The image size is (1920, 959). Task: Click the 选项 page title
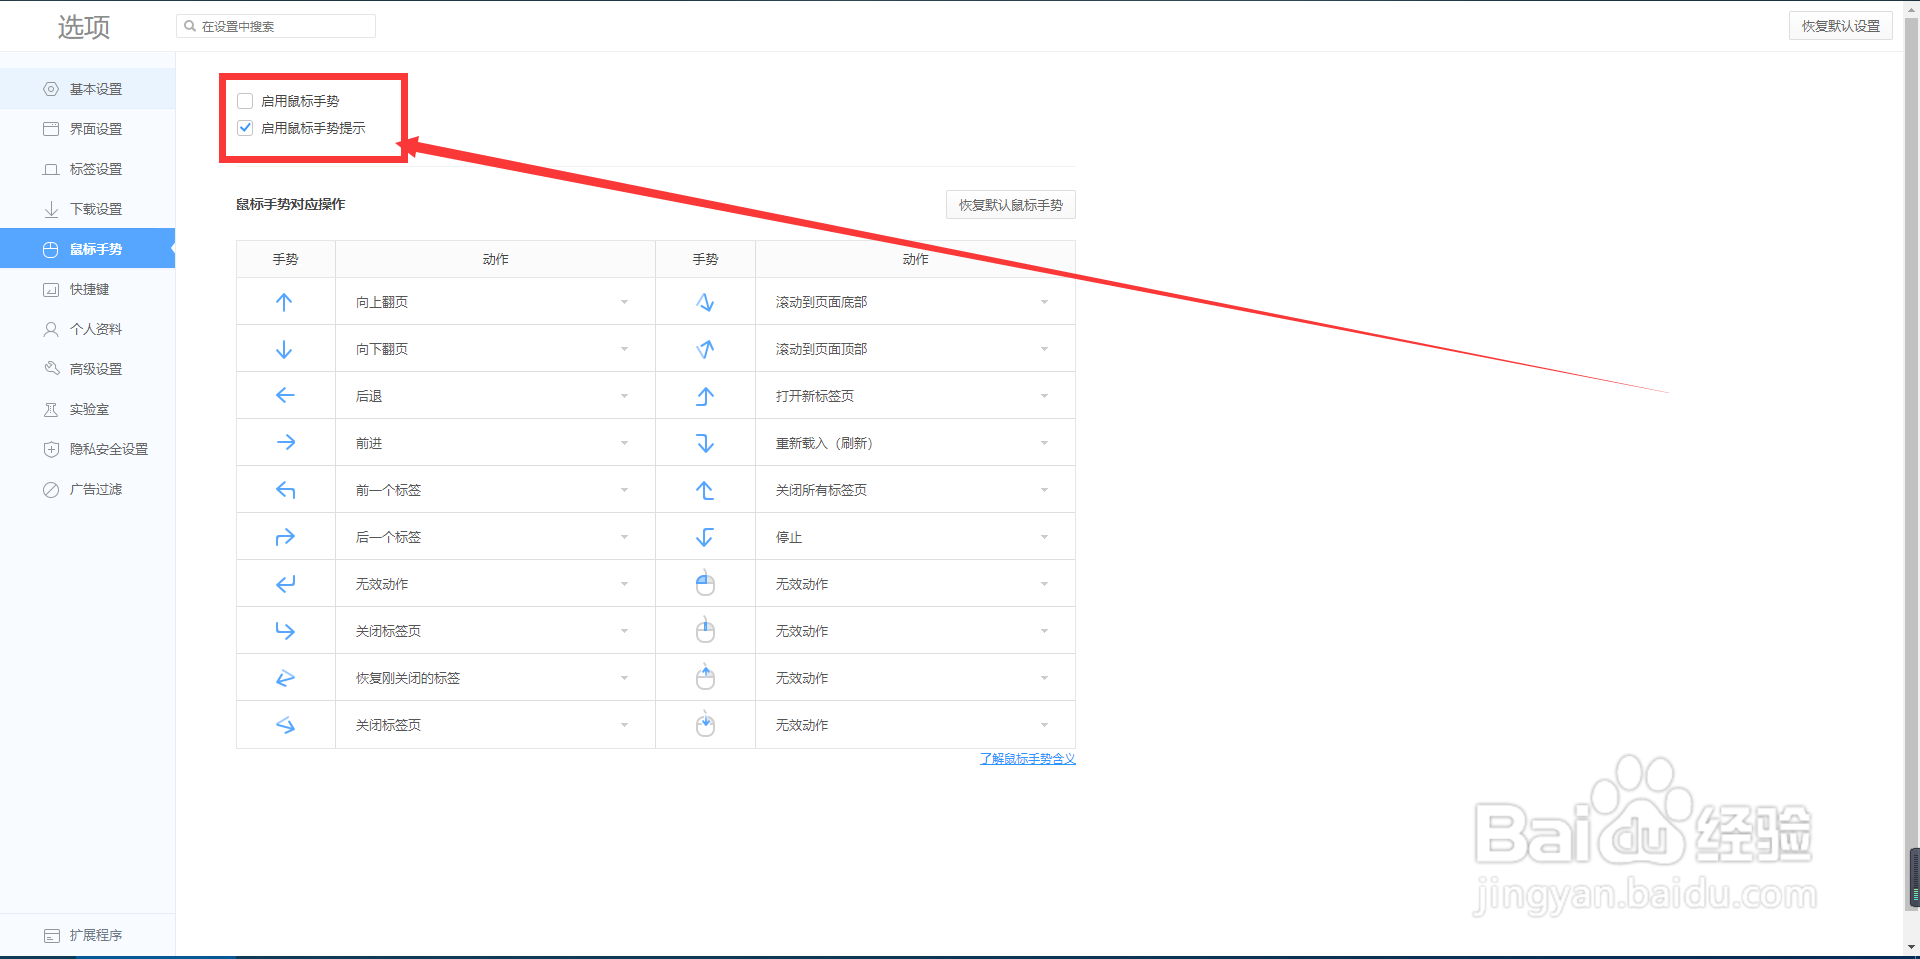tap(84, 27)
